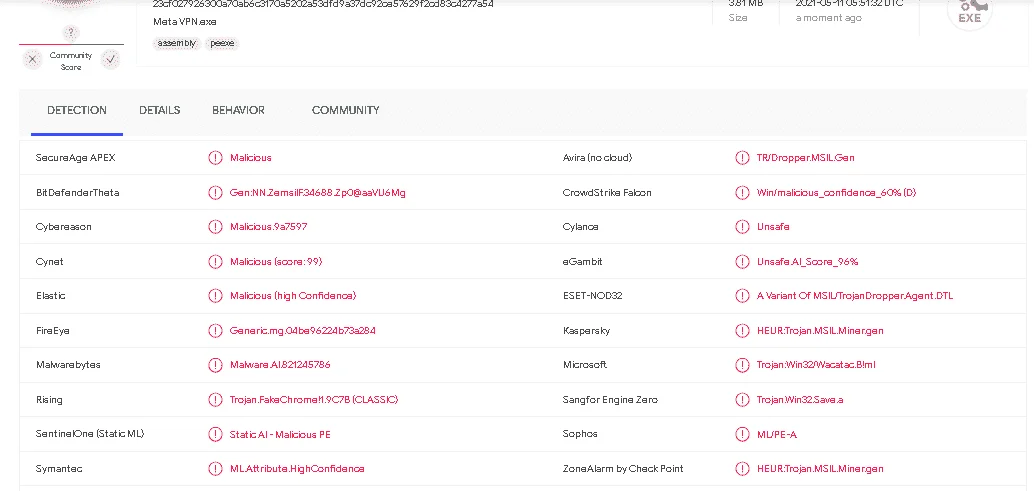This screenshot has height=491, width=1034.
Task: Click the ESET-NOD32 engine name
Action: [x=593, y=296]
